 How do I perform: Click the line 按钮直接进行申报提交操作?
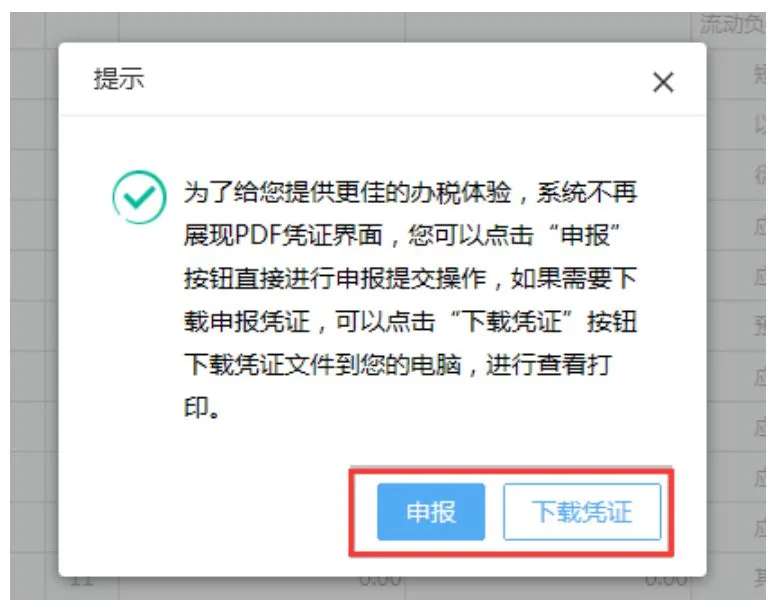click(410, 279)
